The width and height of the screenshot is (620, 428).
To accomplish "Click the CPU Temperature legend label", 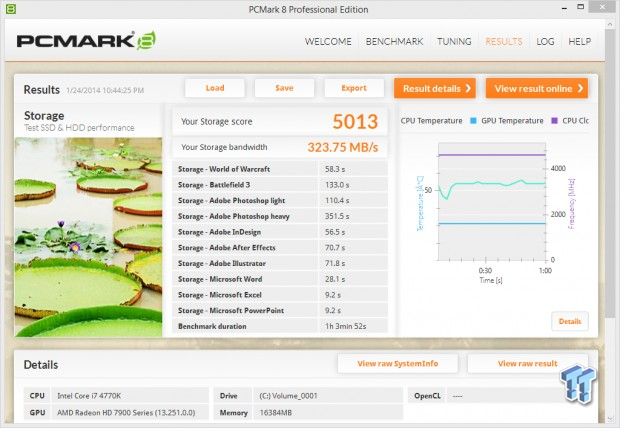I will (x=431, y=121).
